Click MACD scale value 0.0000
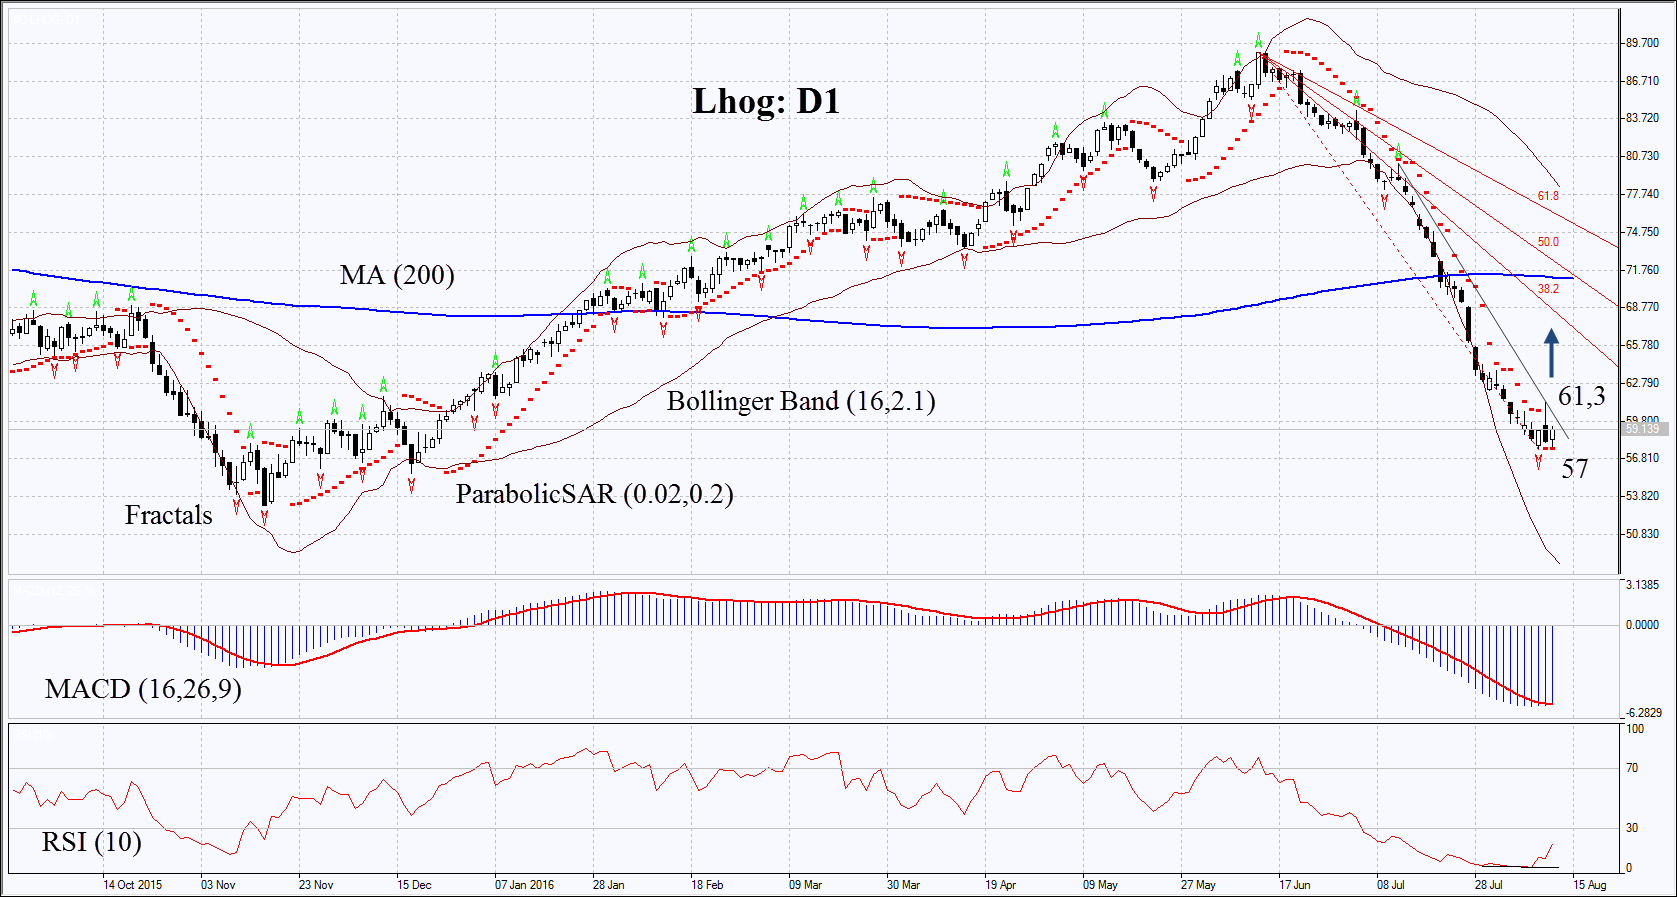Image resolution: width=1677 pixels, height=897 pixels. click(1643, 625)
